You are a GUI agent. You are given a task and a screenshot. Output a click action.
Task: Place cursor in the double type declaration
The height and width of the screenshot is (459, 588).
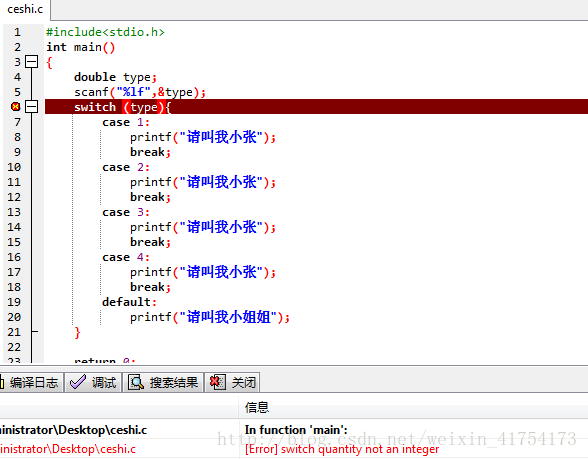116,77
